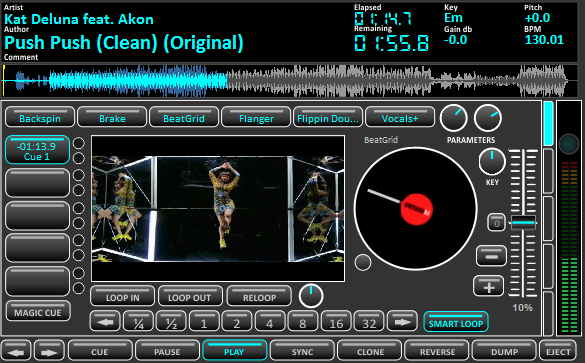Reset pitch with the 0 button
Viewport: 585px width, 363px height.
point(496,223)
